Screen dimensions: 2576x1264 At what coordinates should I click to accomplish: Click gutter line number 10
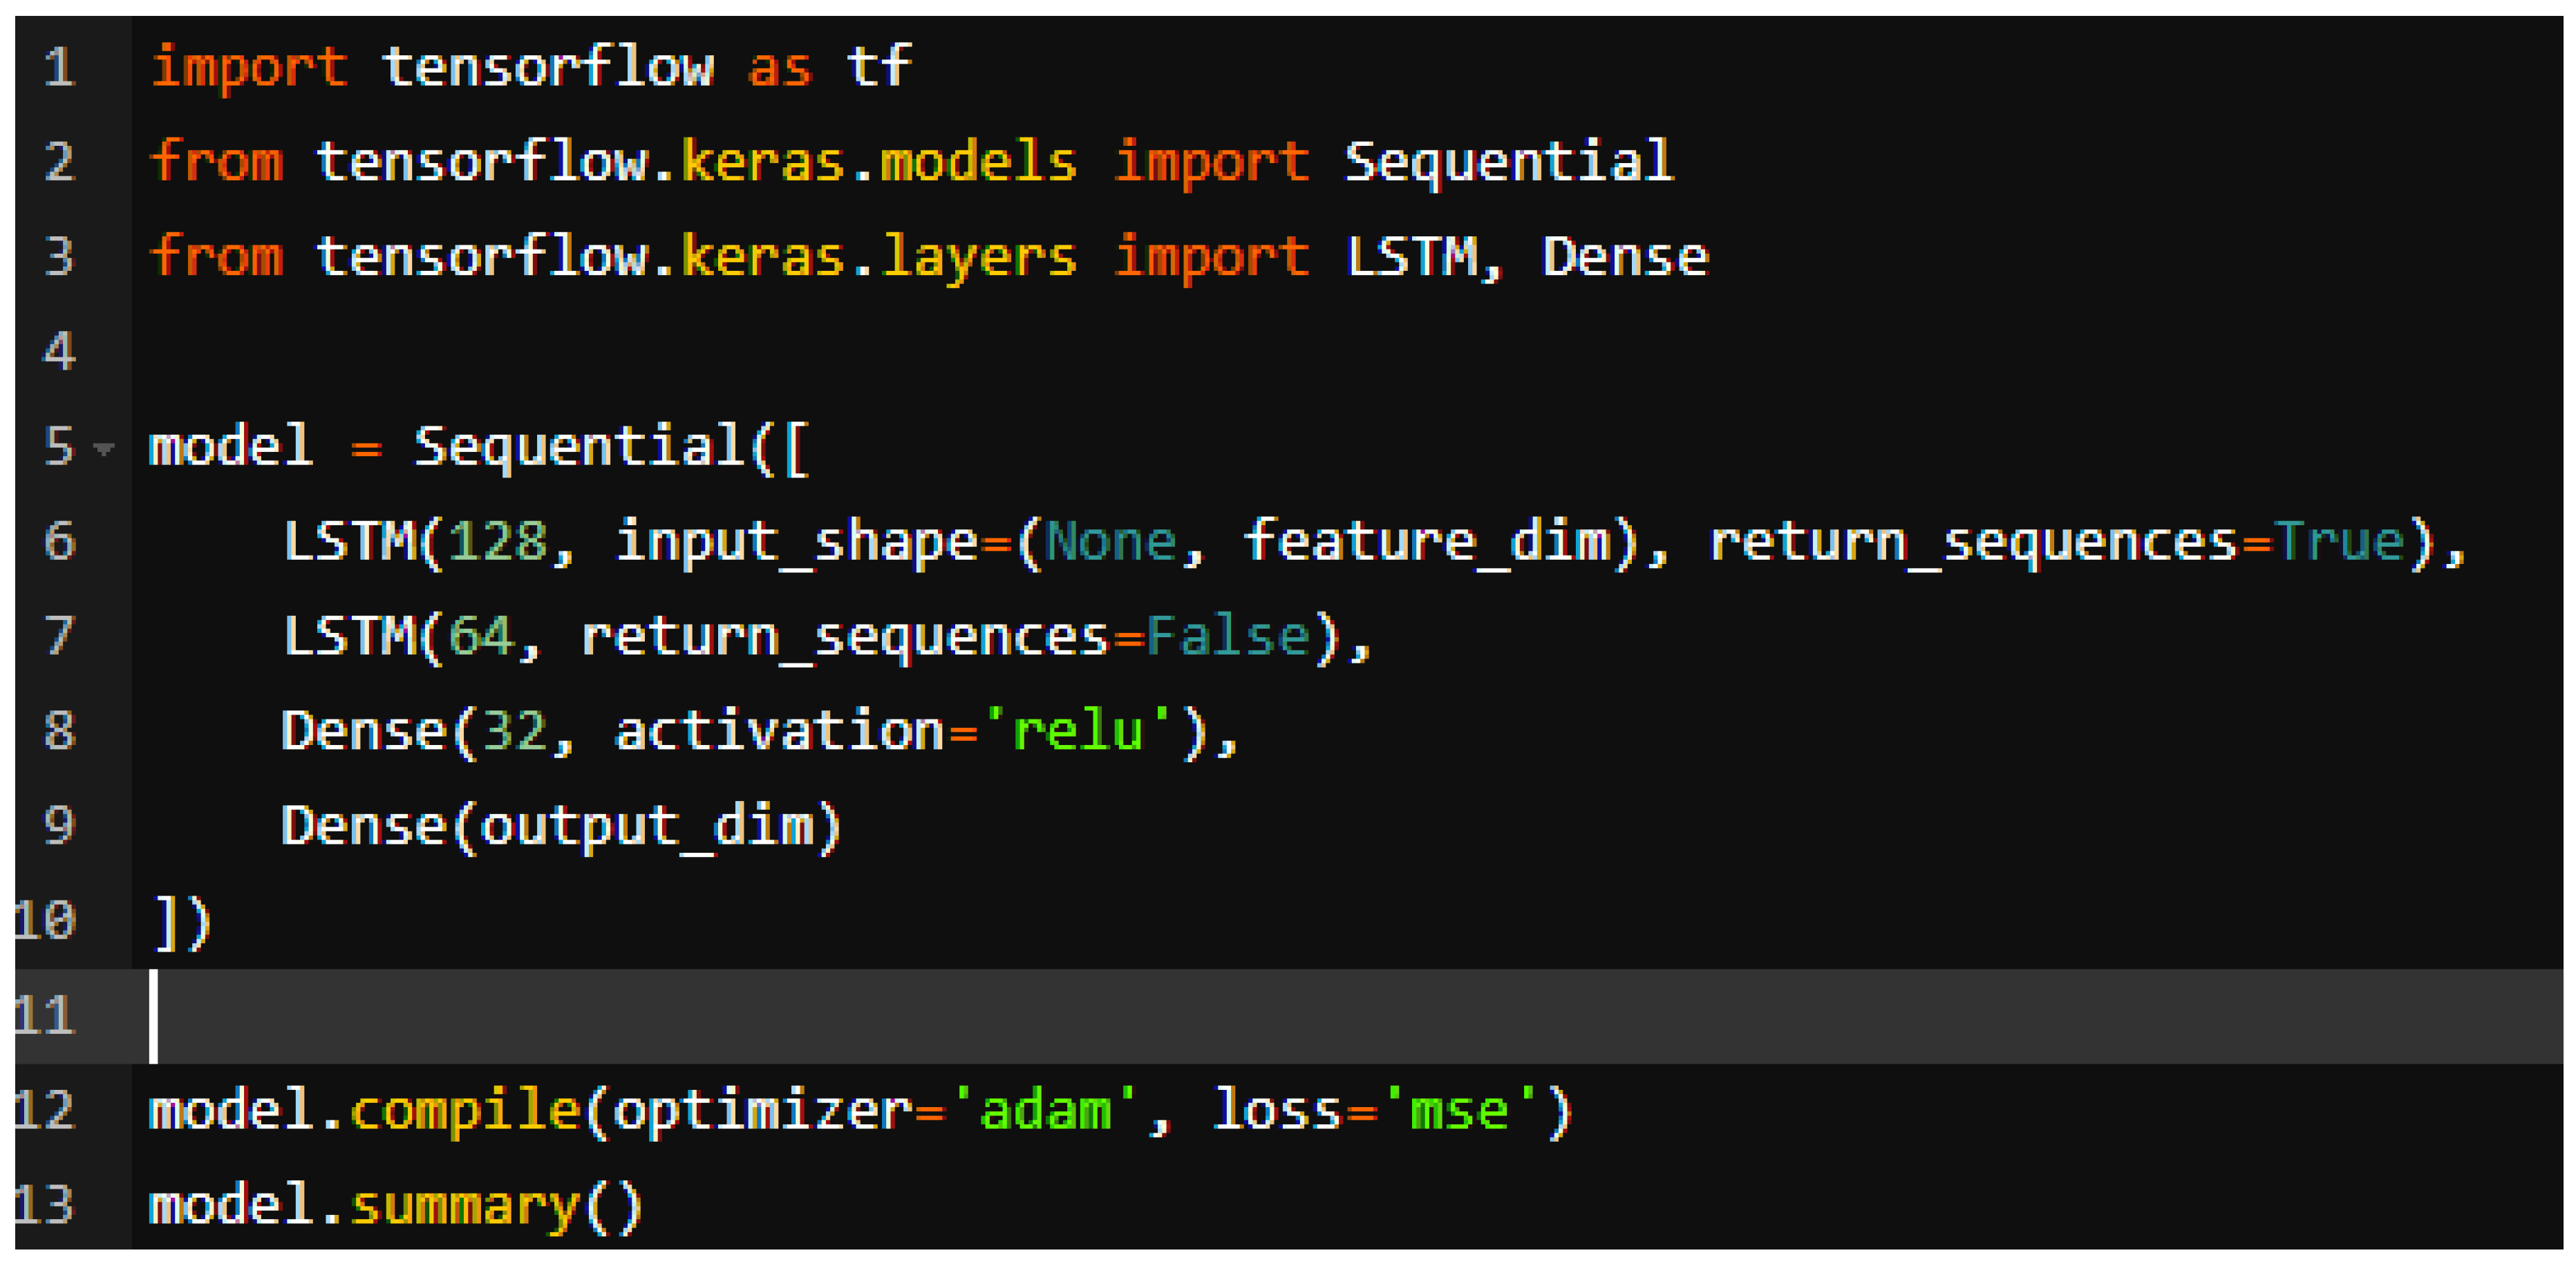point(46,920)
